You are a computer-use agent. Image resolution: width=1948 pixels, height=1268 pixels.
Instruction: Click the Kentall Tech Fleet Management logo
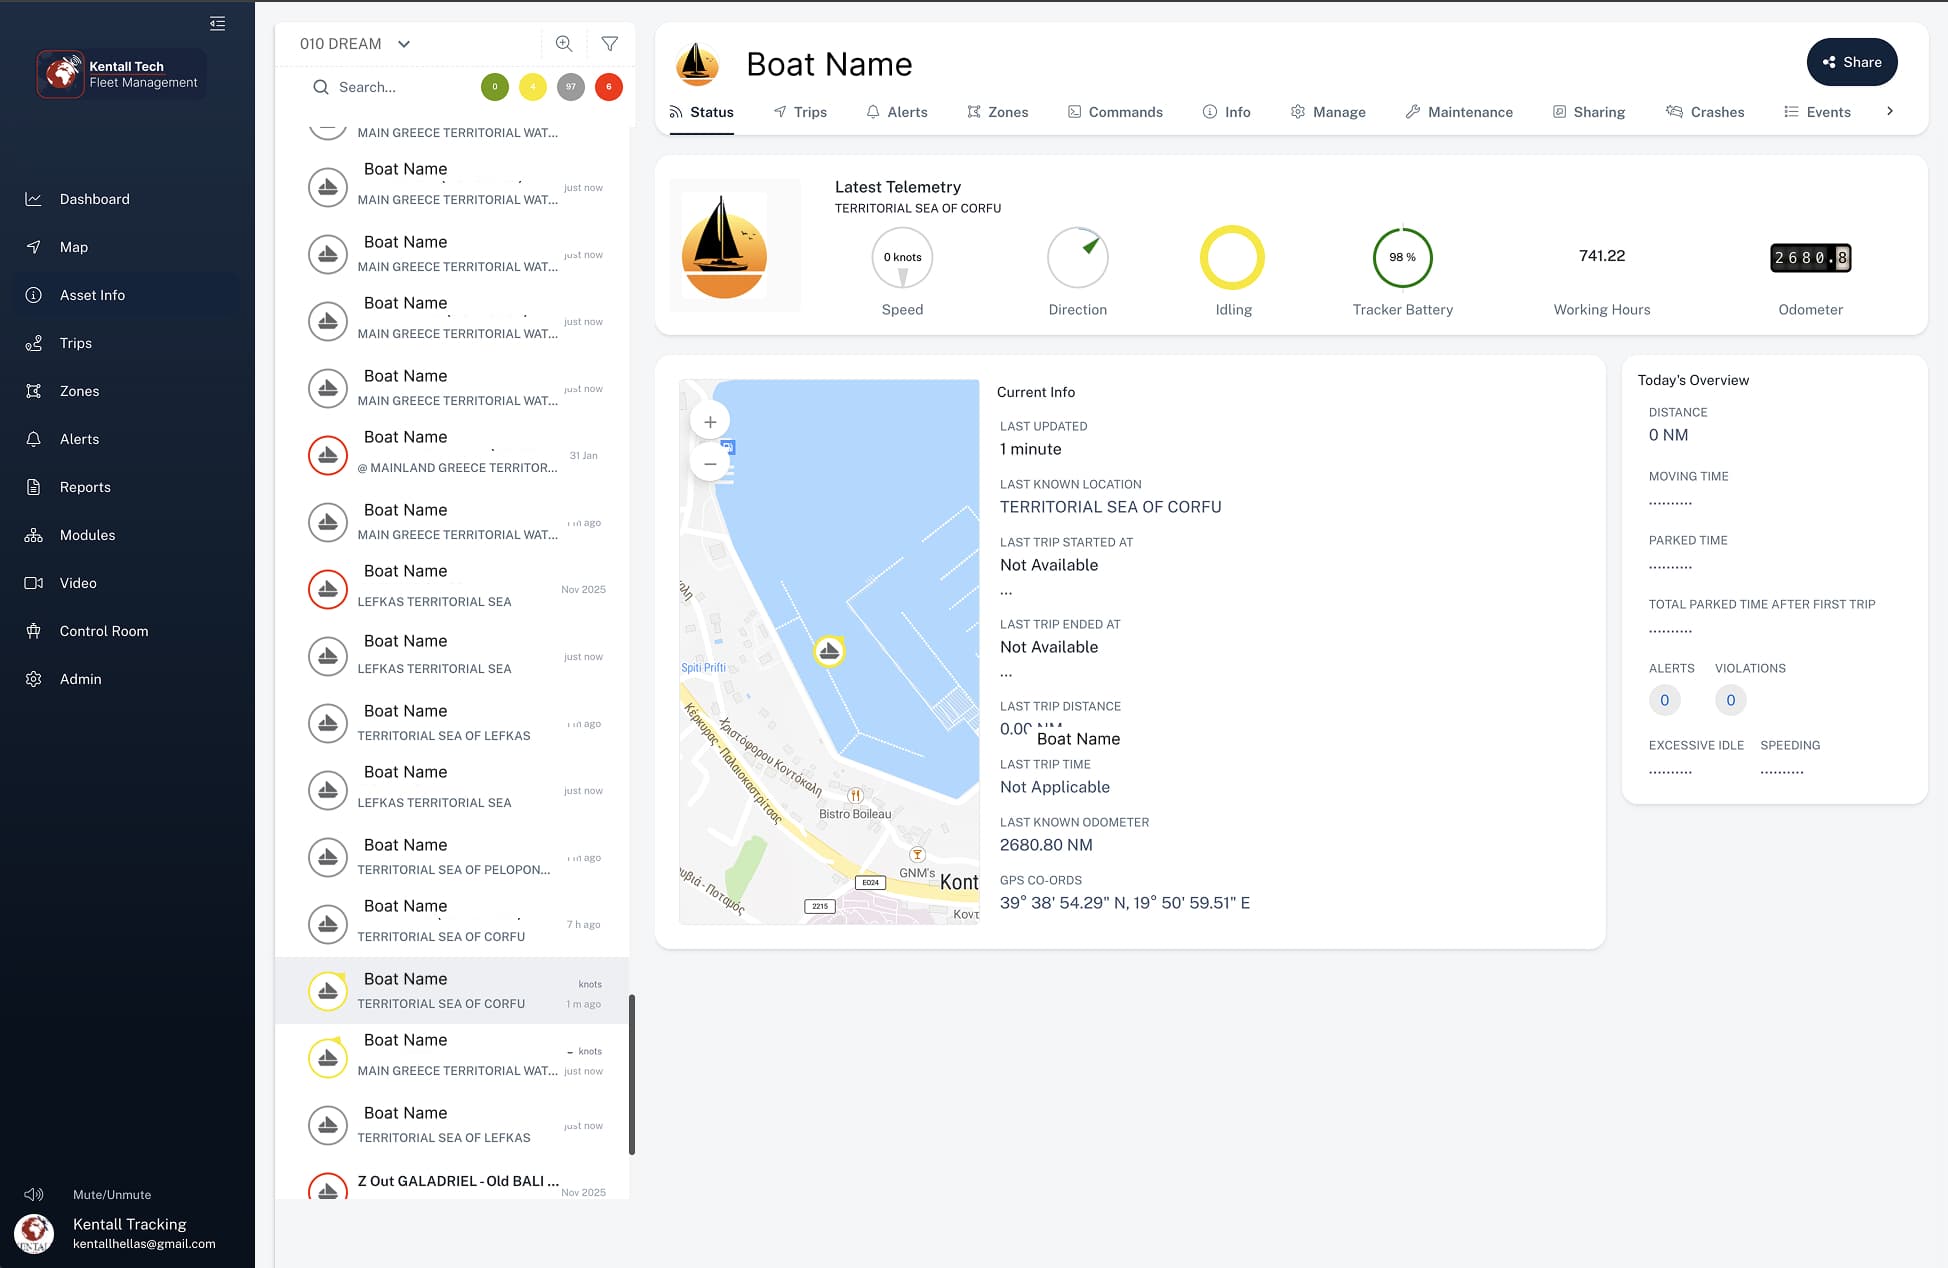(121, 74)
